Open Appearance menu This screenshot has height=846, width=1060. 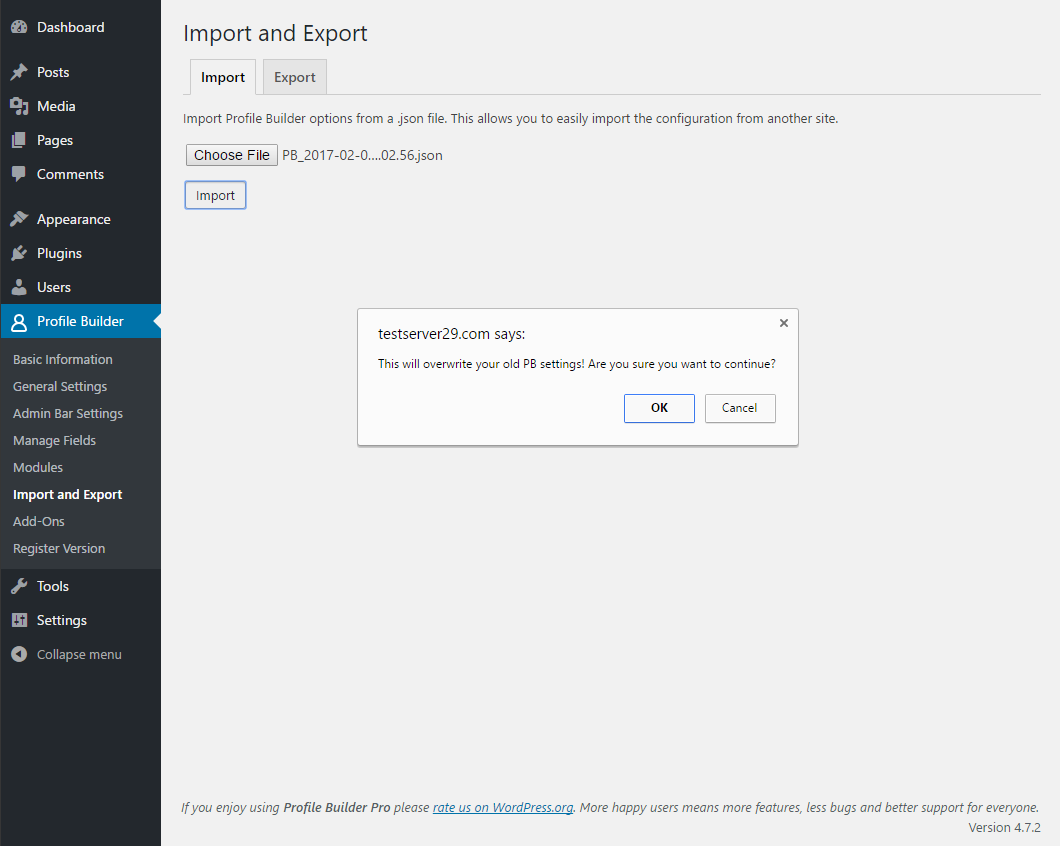tap(74, 219)
